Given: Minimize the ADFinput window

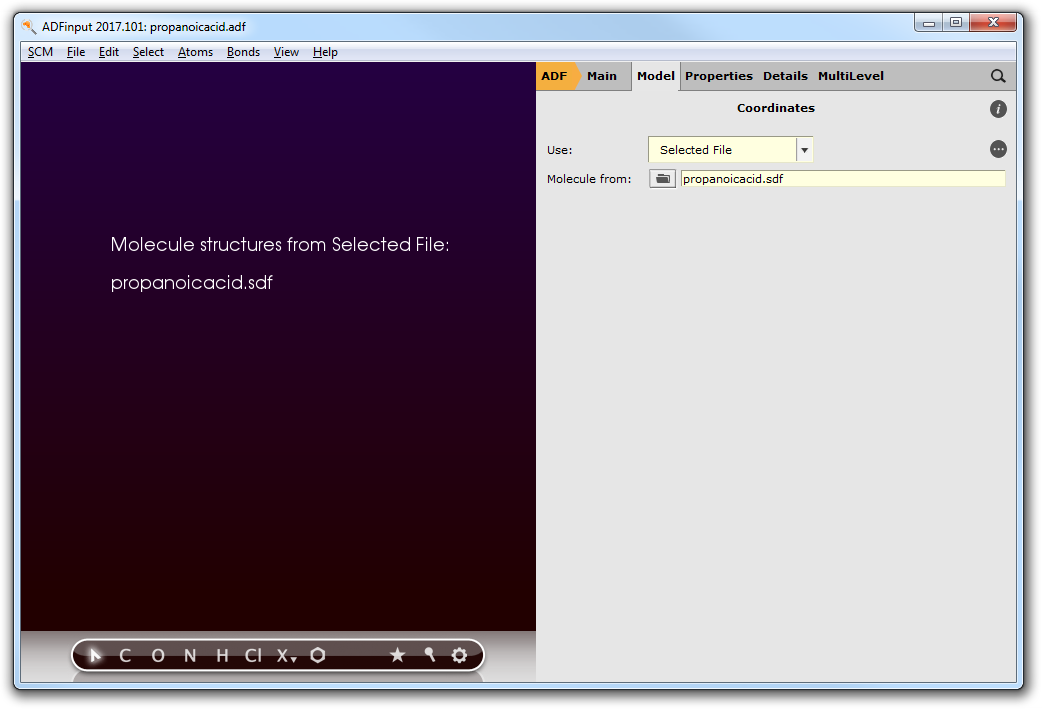Looking at the screenshot, I should pos(928,23).
